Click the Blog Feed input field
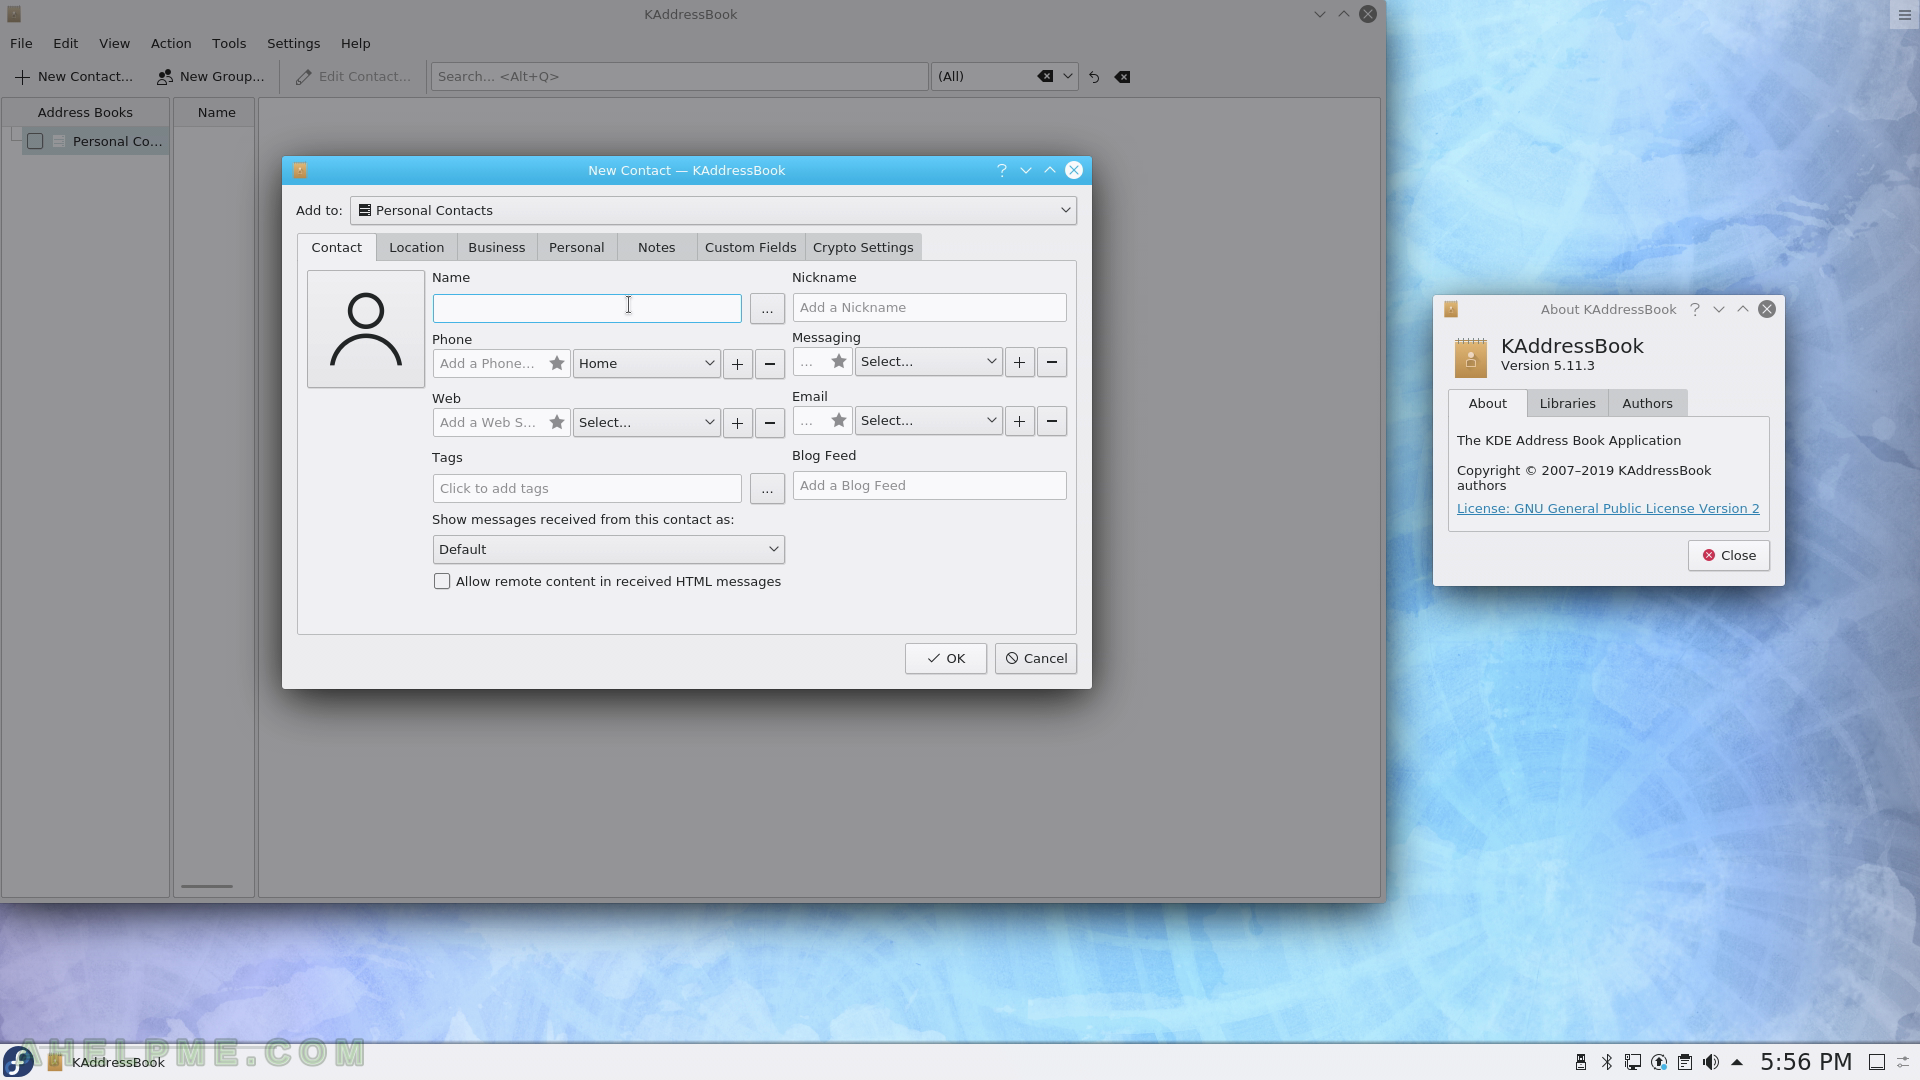The height and width of the screenshot is (1080, 1920). click(x=929, y=485)
